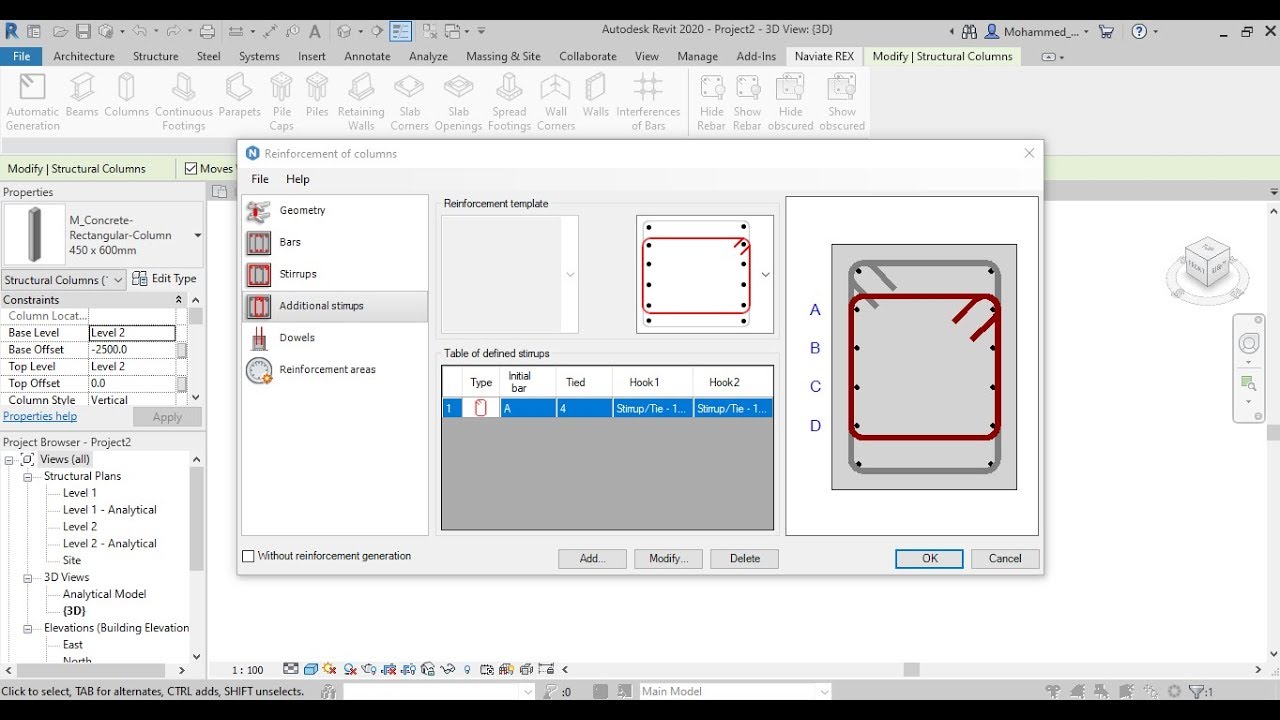
Task: Open the column type selector dropdown arrow
Action: [x=197, y=236]
